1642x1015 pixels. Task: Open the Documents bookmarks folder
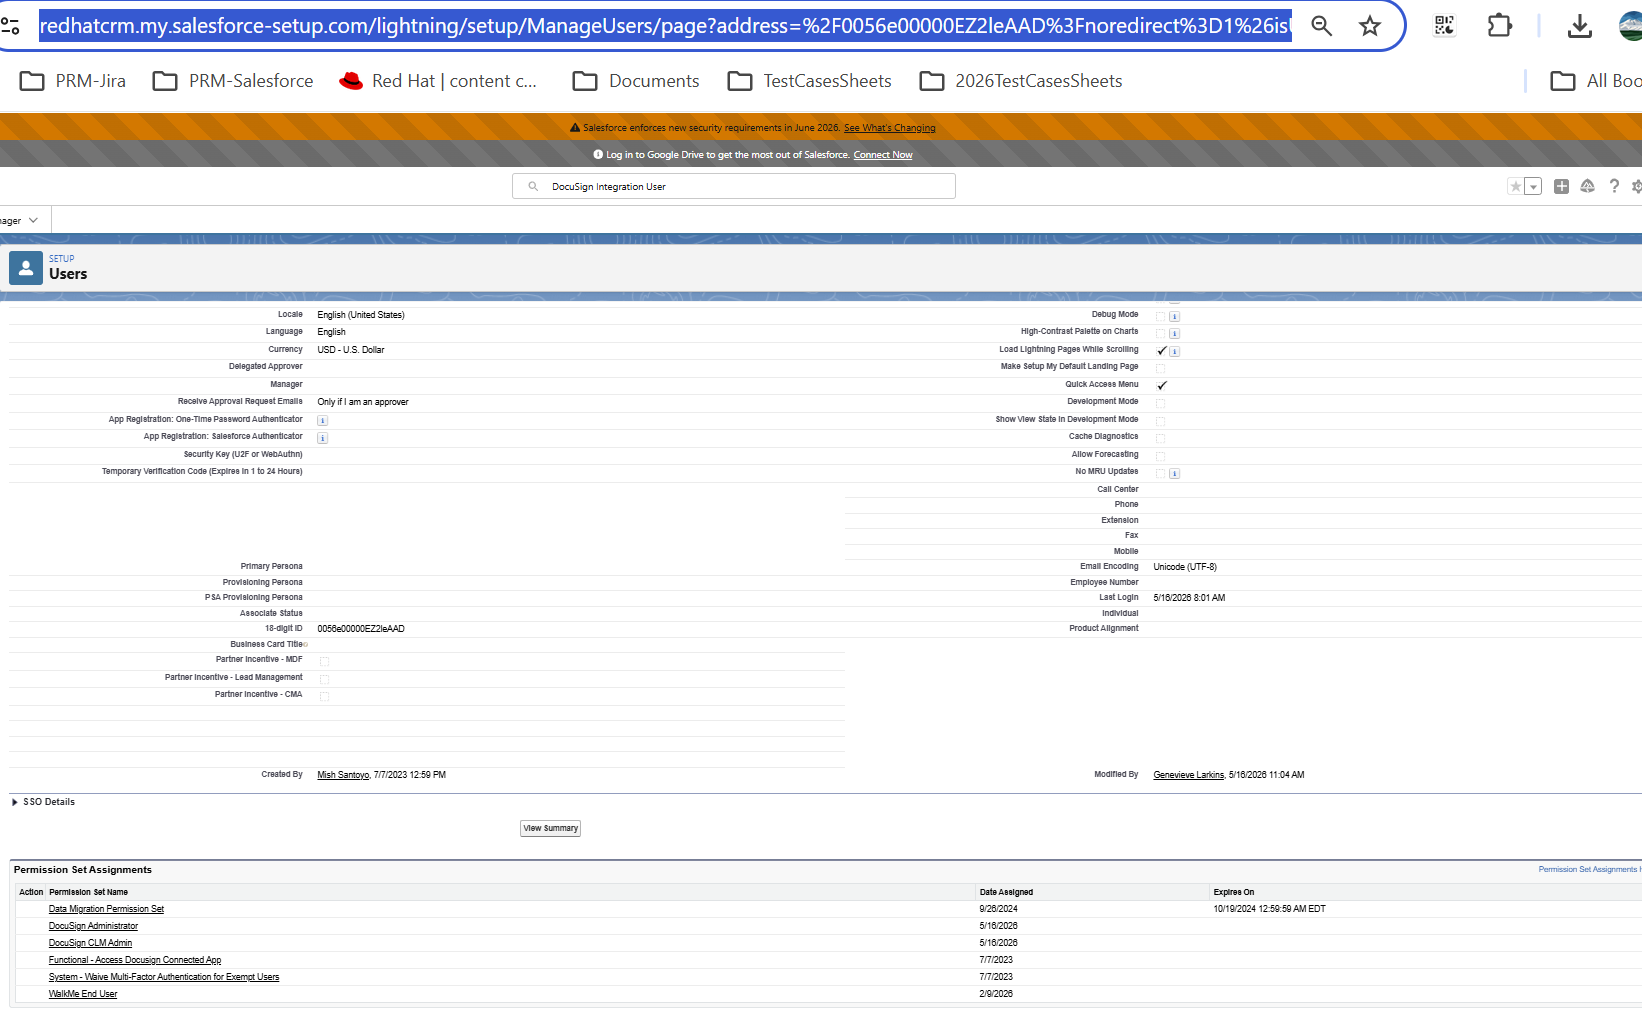click(636, 81)
